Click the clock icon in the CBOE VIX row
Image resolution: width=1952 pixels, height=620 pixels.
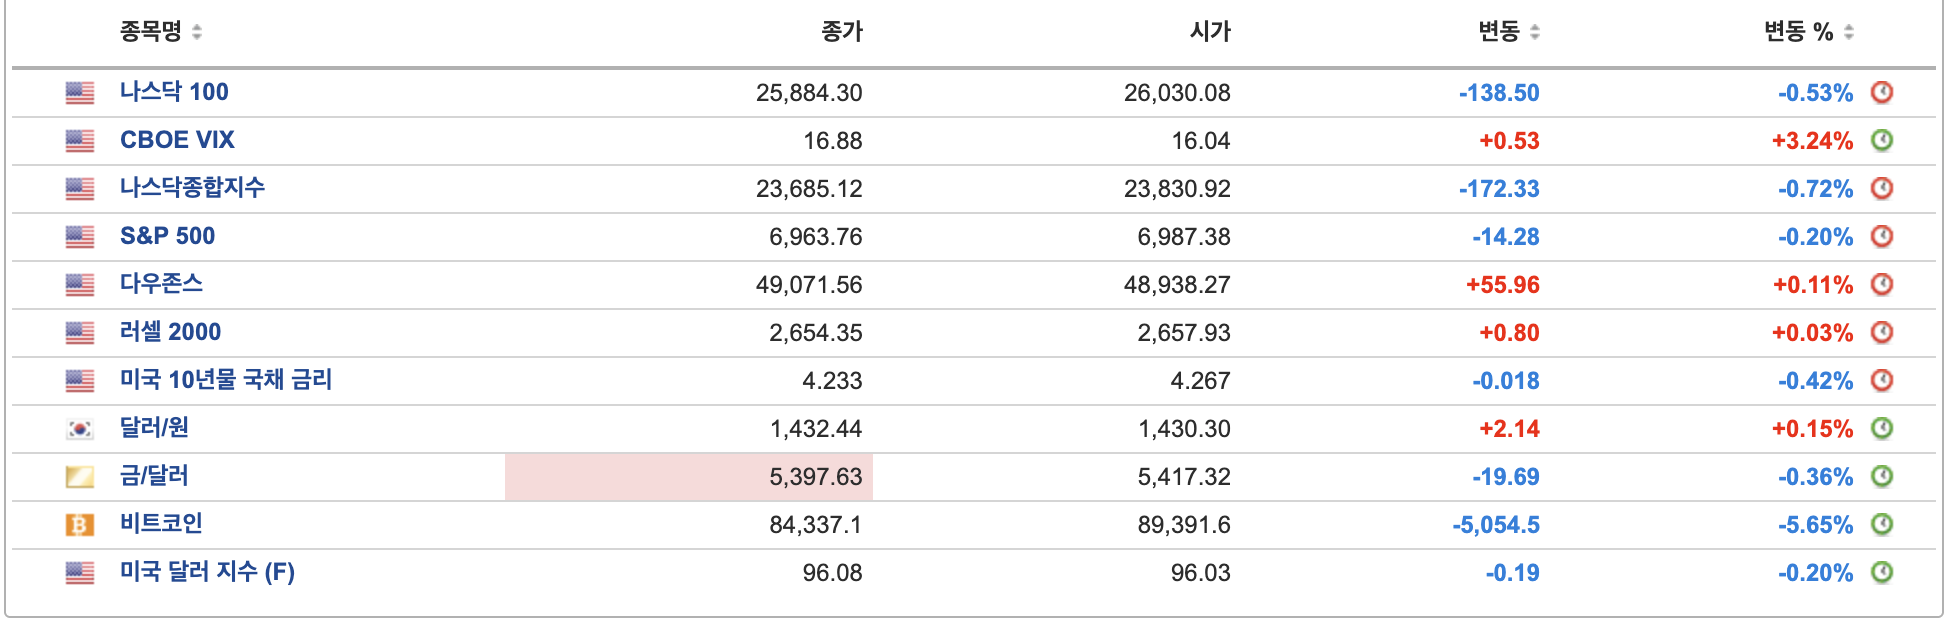pyautogui.click(x=1884, y=140)
